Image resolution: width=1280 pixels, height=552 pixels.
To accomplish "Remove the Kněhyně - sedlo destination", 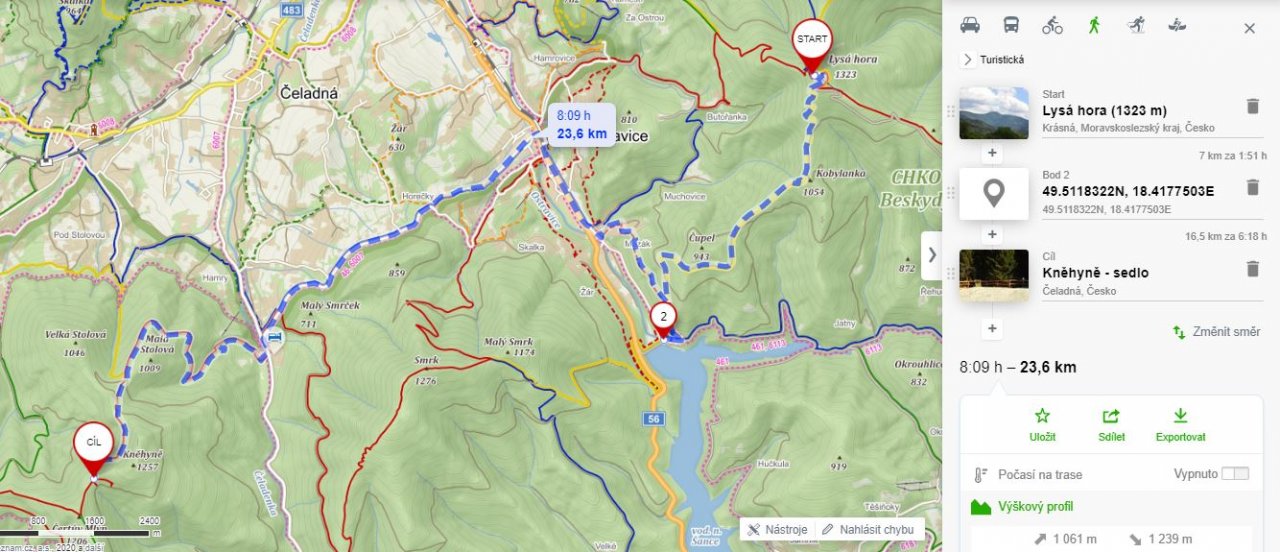I will coord(1252,268).
